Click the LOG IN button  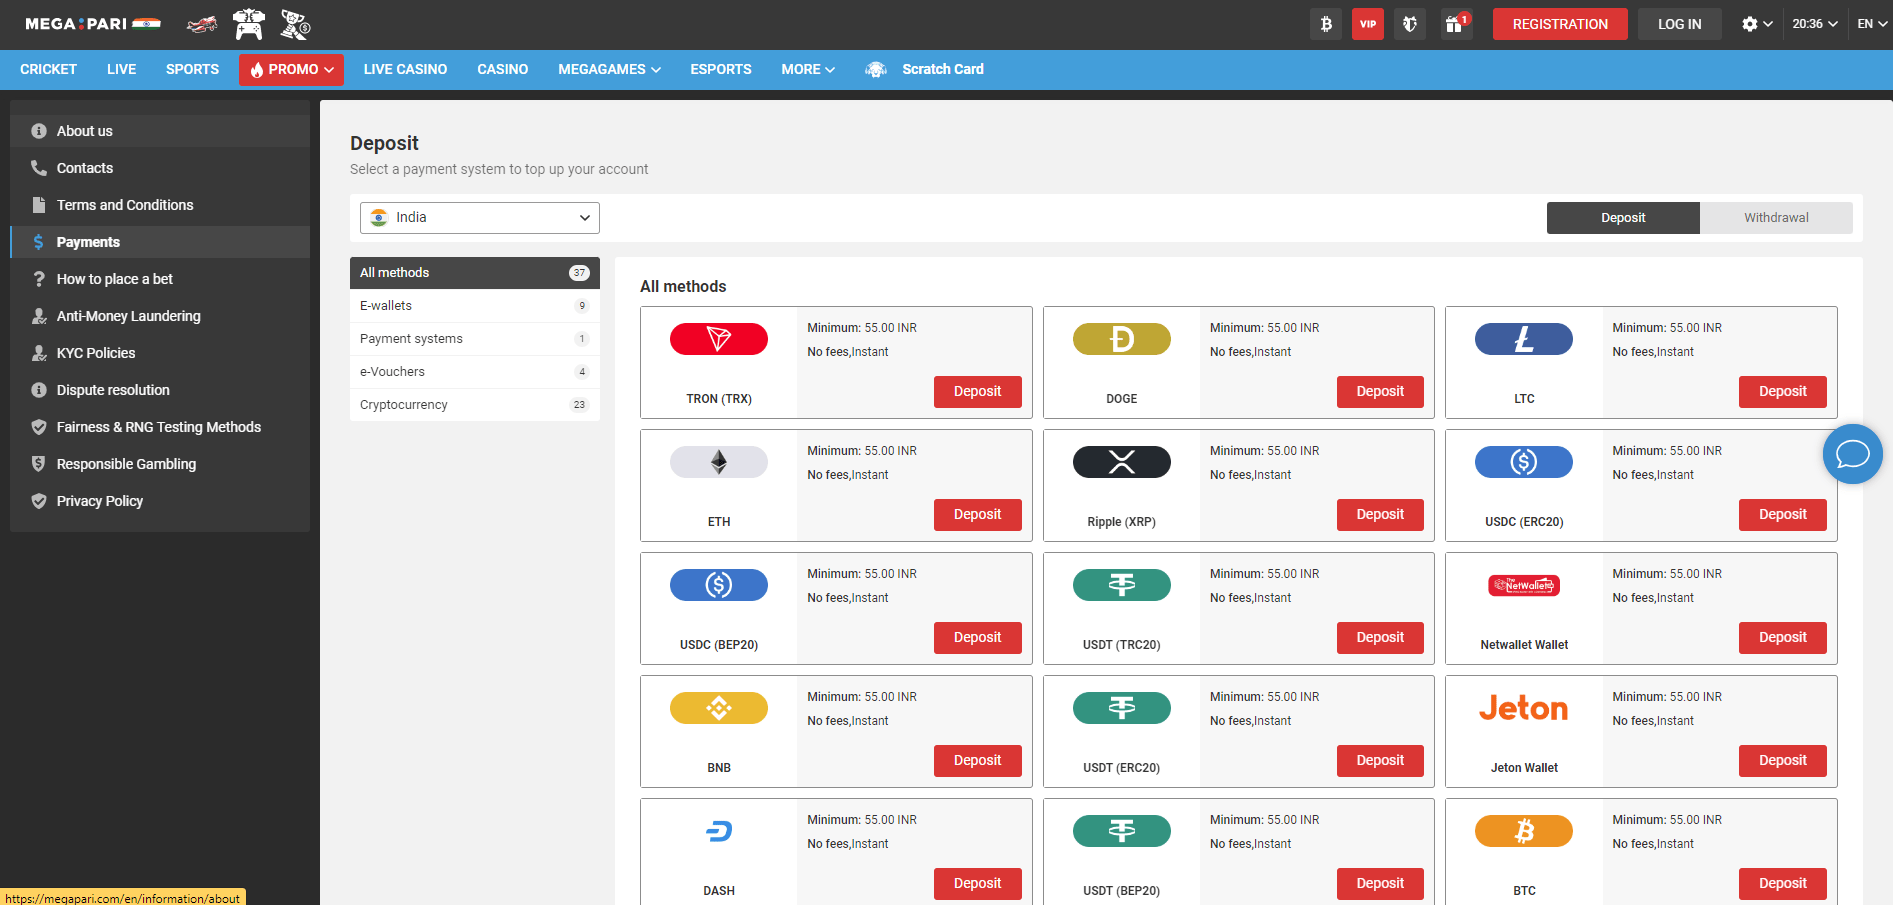[1679, 24]
